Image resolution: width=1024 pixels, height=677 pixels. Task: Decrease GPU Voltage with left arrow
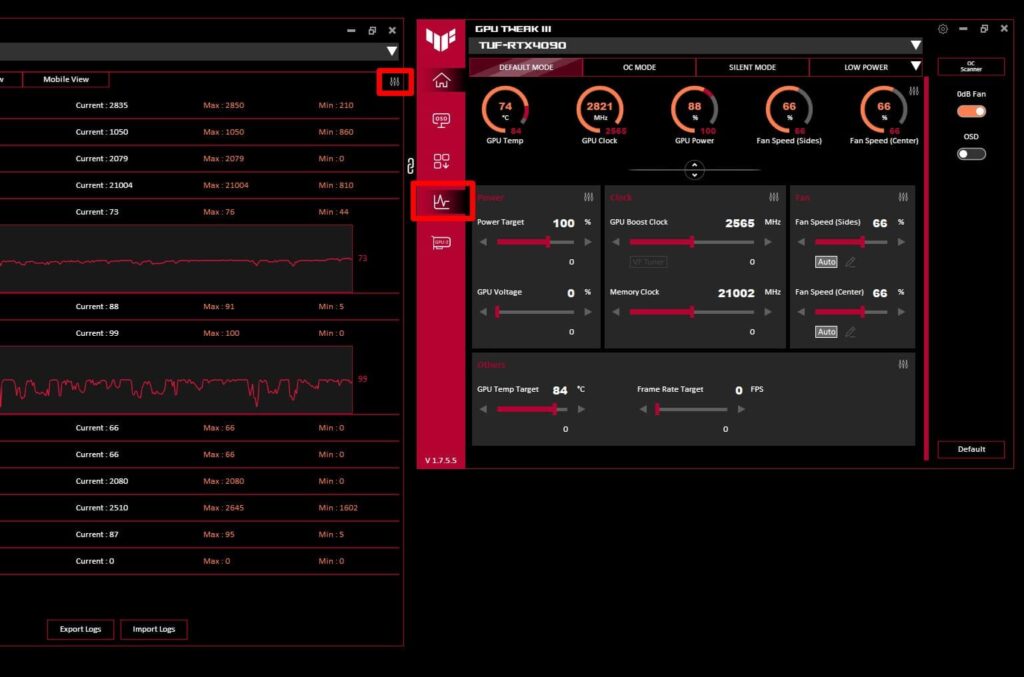[483, 312]
